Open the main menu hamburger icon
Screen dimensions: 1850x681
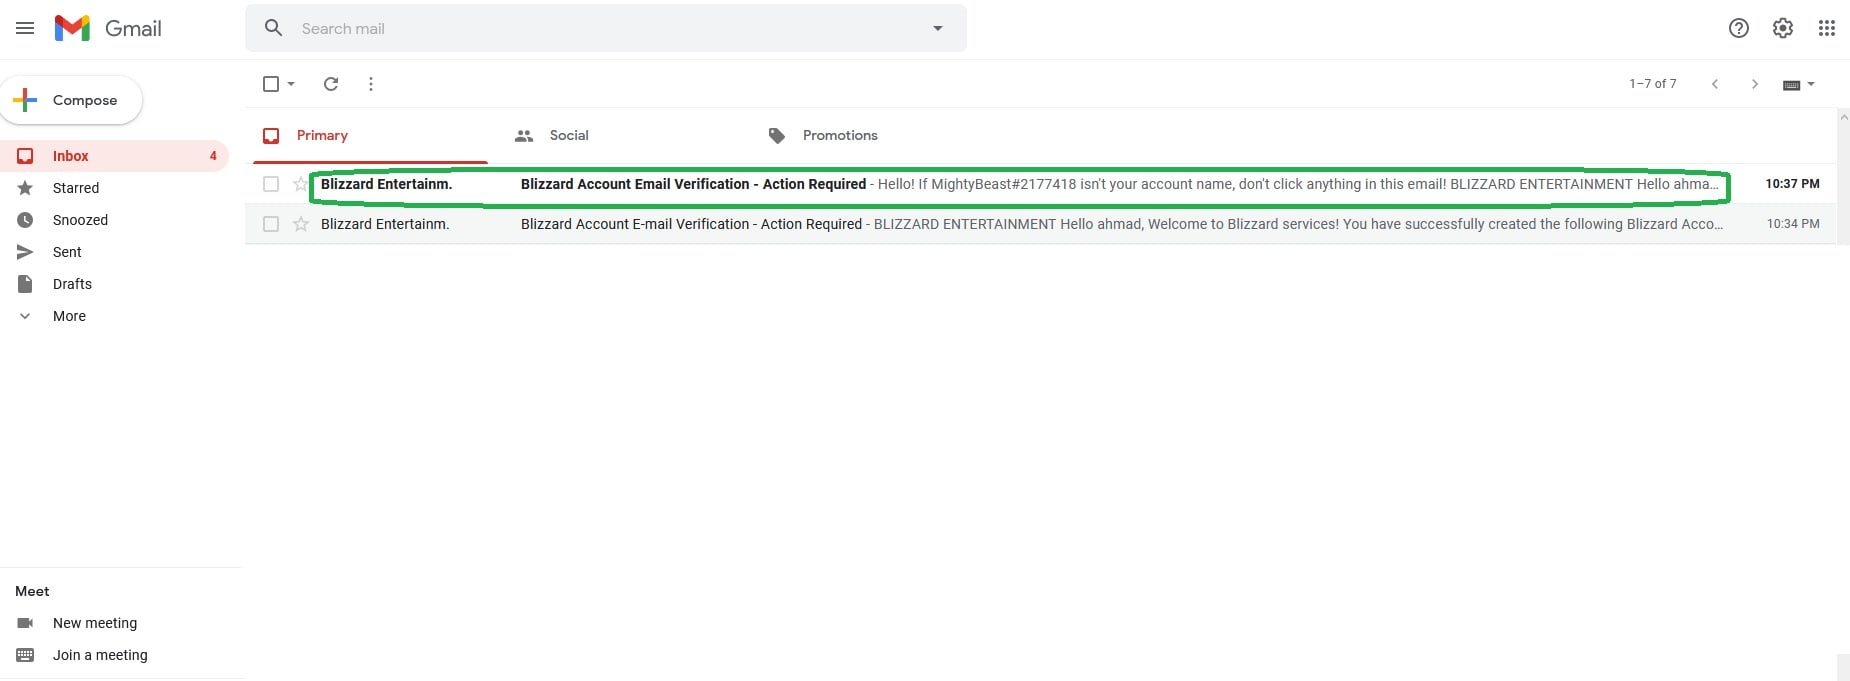[x=25, y=28]
